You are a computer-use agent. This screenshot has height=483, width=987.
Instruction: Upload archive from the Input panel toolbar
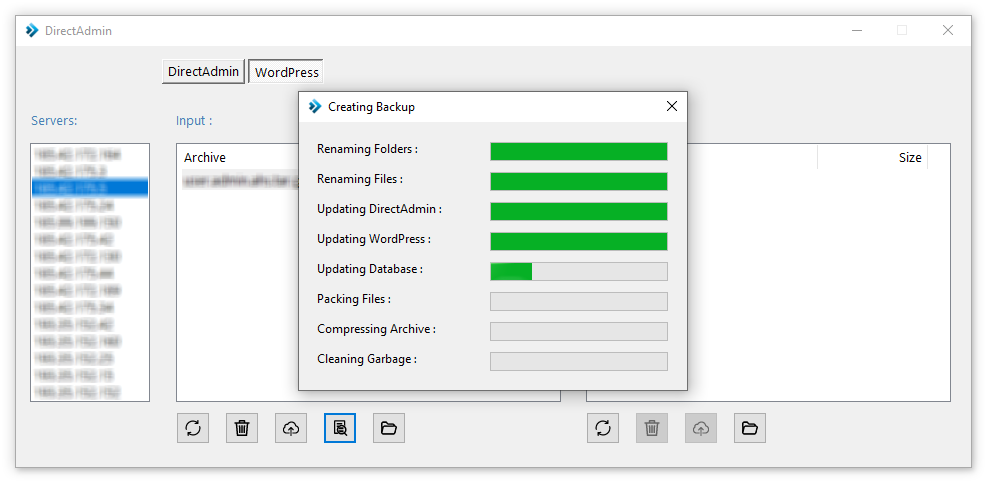click(x=291, y=428)
